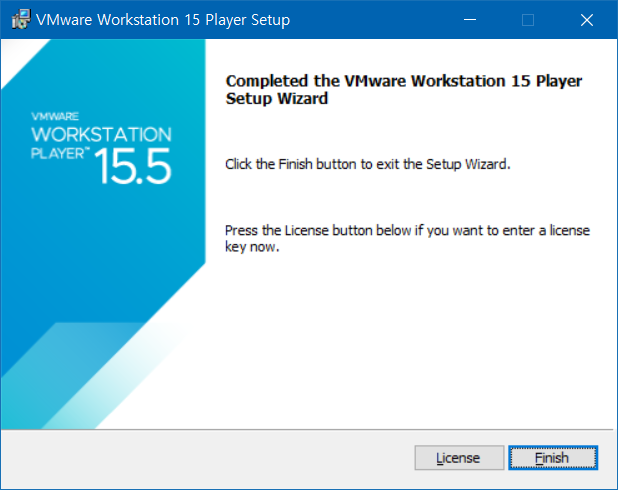Click the 'Completed the VMware Workstation 15 Player' heading

[404, 90]
